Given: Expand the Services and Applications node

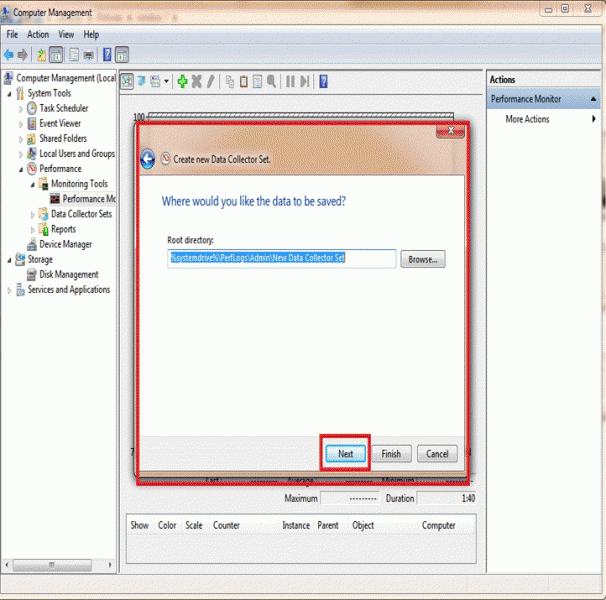Looking at the screenshot, I should pyautogui.click(x=10, y=290).
